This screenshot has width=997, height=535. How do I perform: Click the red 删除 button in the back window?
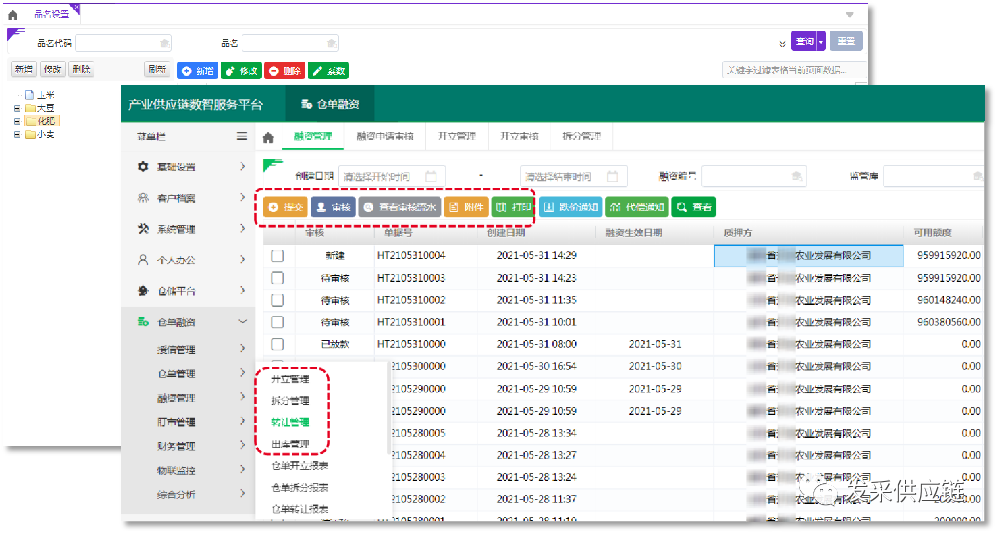(284, 71)
